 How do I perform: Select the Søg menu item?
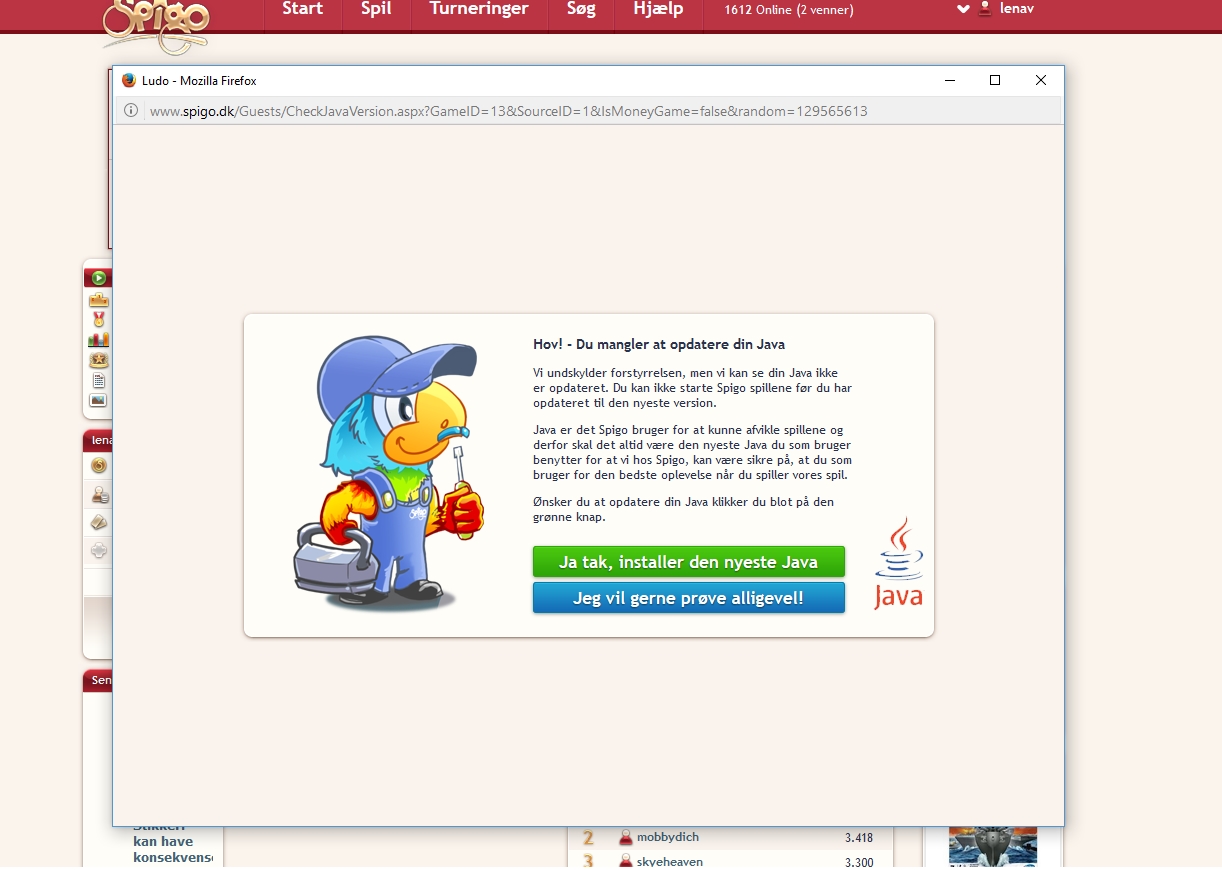[x=581, y=9]
